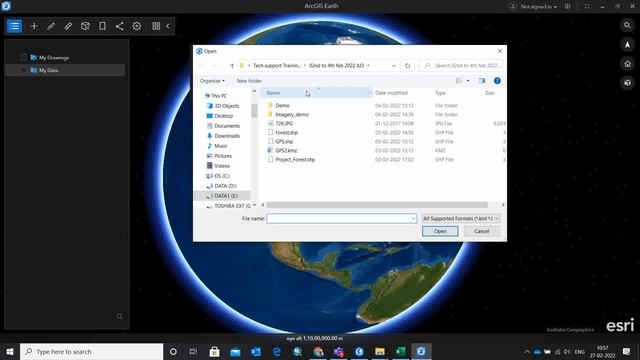Screen dimensions: 640x360
Task: Collapse the toolbar with the chevron arrow
Action: pyautogui.click(x=168, y=26)
